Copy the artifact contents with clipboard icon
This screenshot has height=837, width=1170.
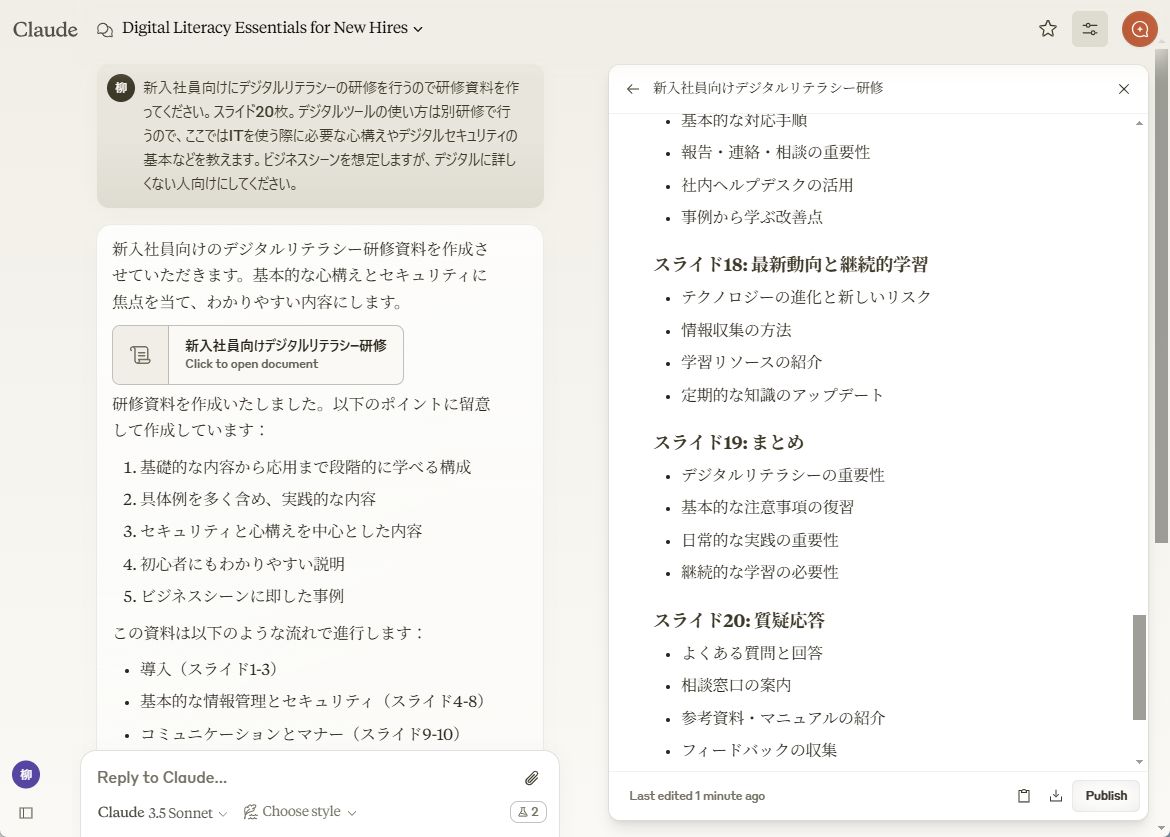(x=1024, y=796)
